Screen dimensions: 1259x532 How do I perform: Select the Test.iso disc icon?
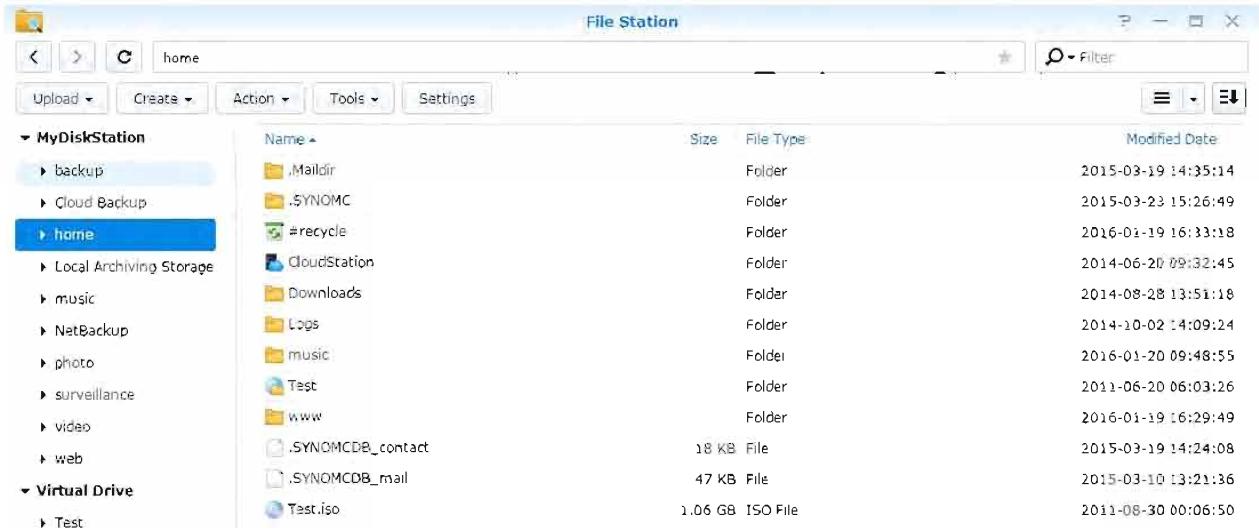(273, 509)
